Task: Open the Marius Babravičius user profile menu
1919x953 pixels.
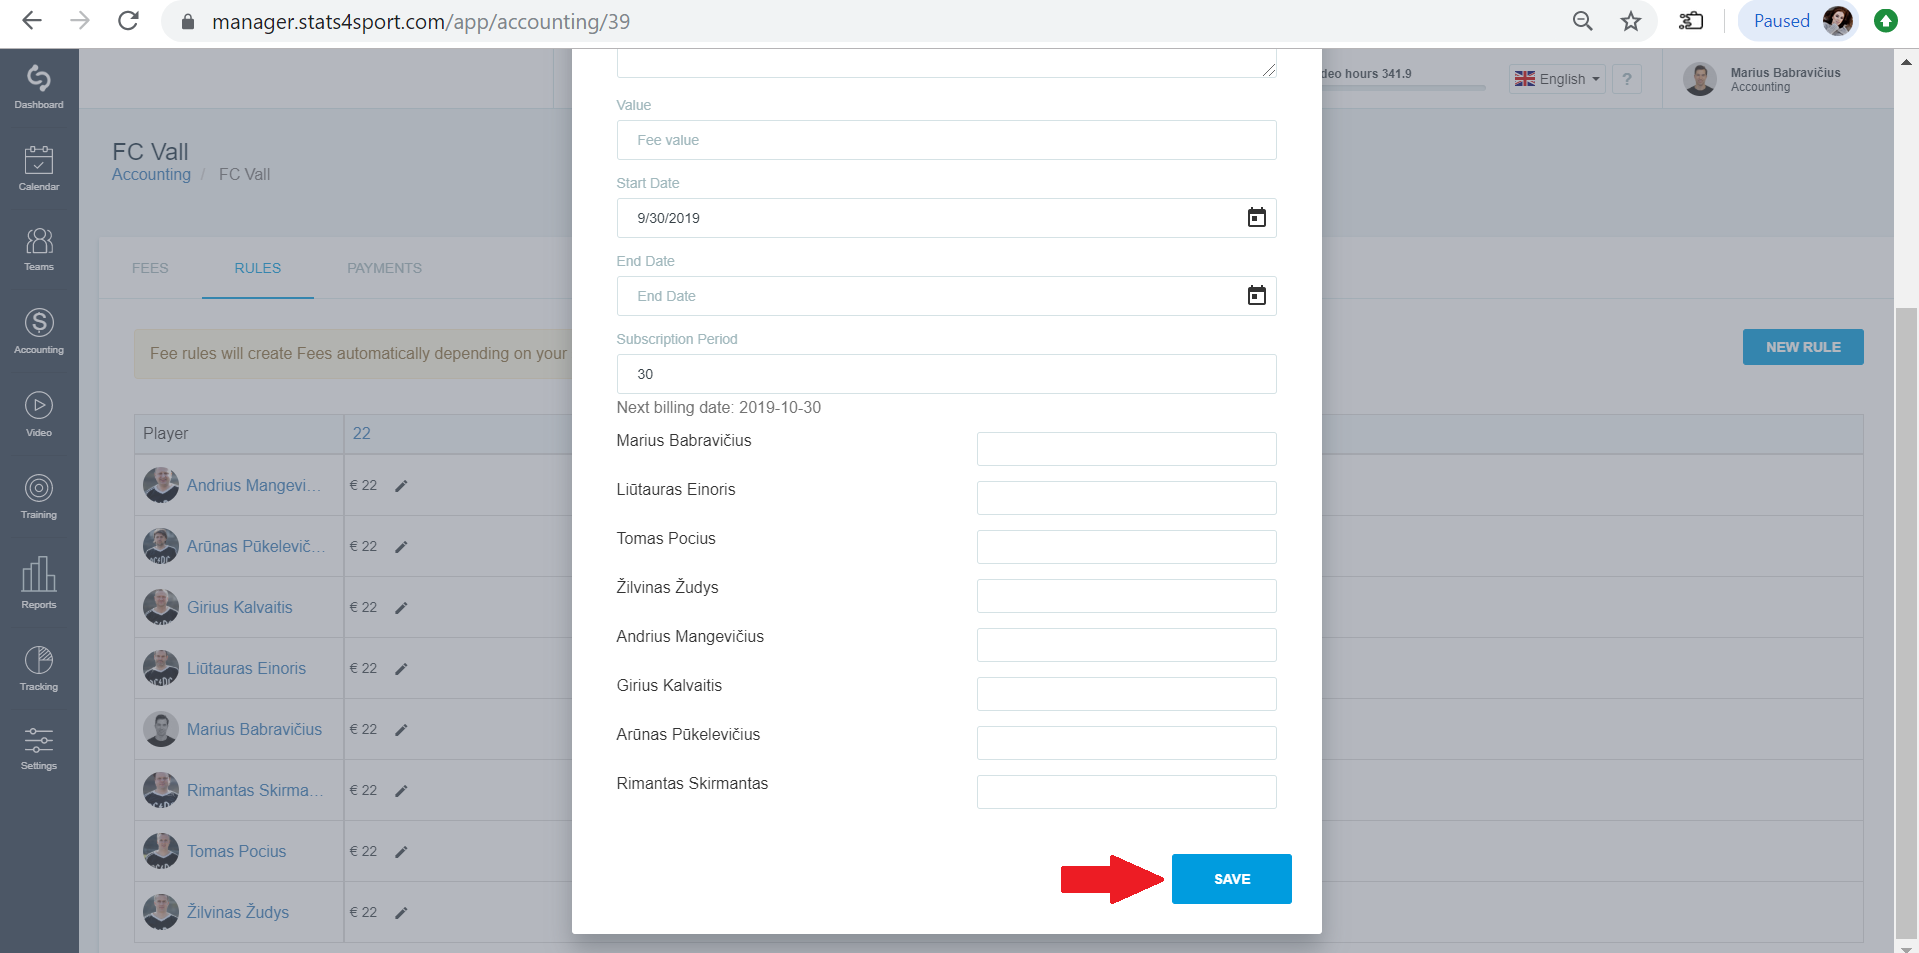Action: tap(1762, 79)
